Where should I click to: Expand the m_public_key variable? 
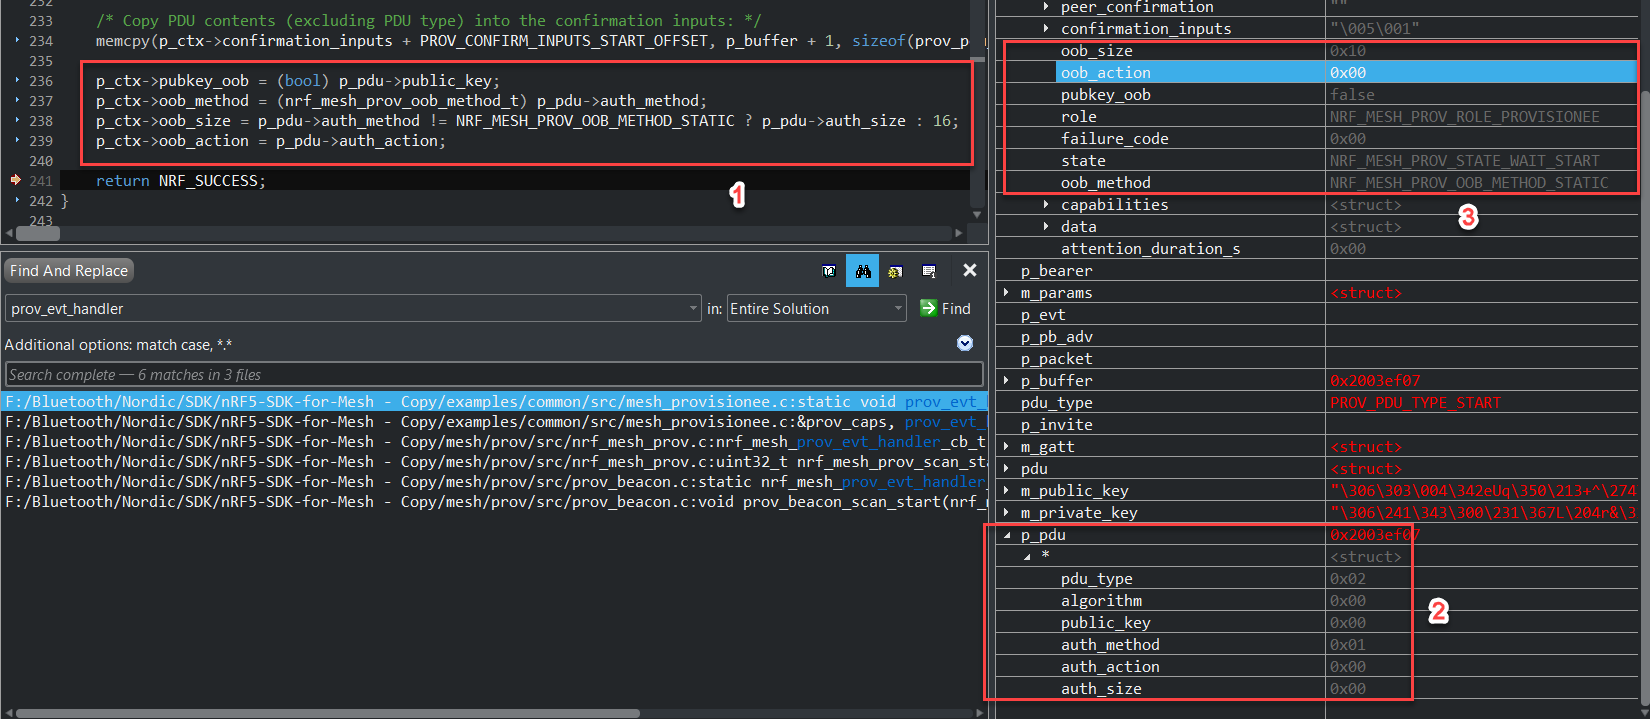[x=1007, y=491]
